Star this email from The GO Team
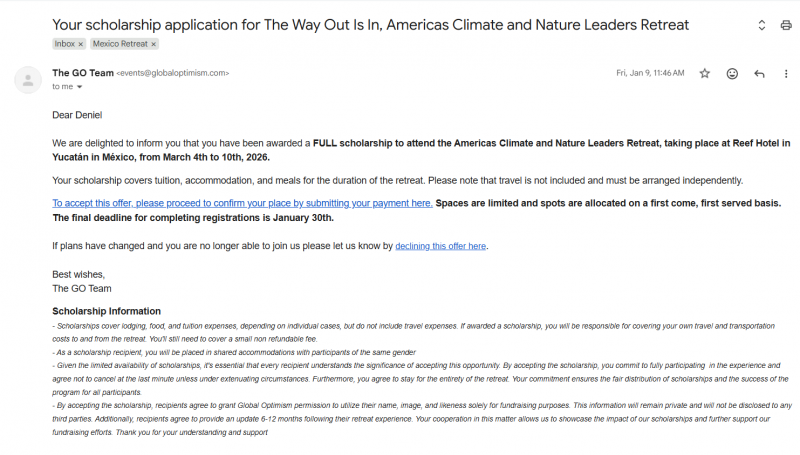 (x=704, y=73)
